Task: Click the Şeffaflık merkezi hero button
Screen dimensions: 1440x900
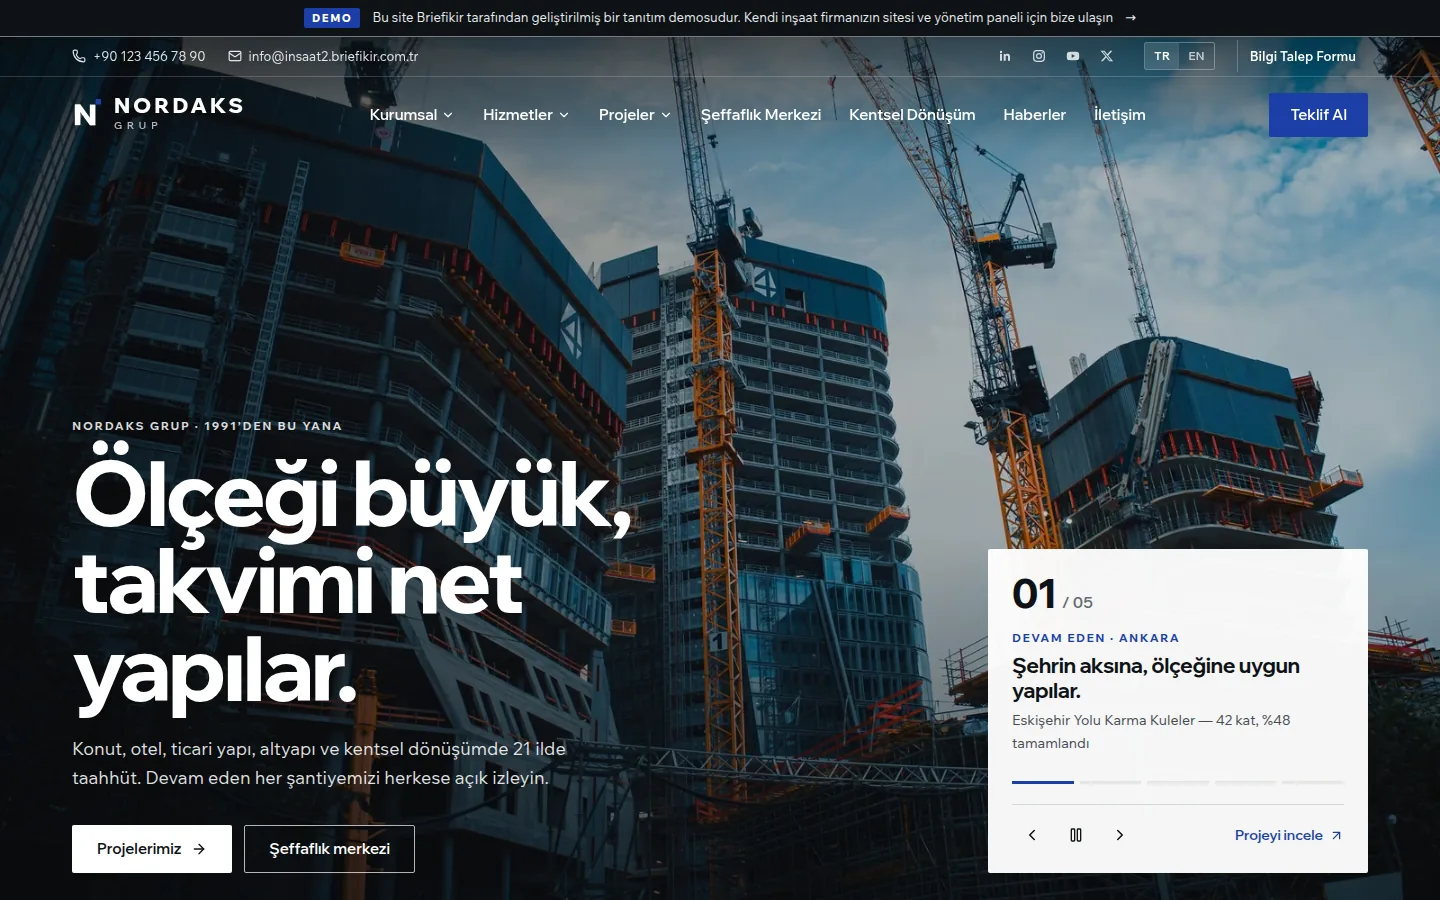Action: coord(329,849)
